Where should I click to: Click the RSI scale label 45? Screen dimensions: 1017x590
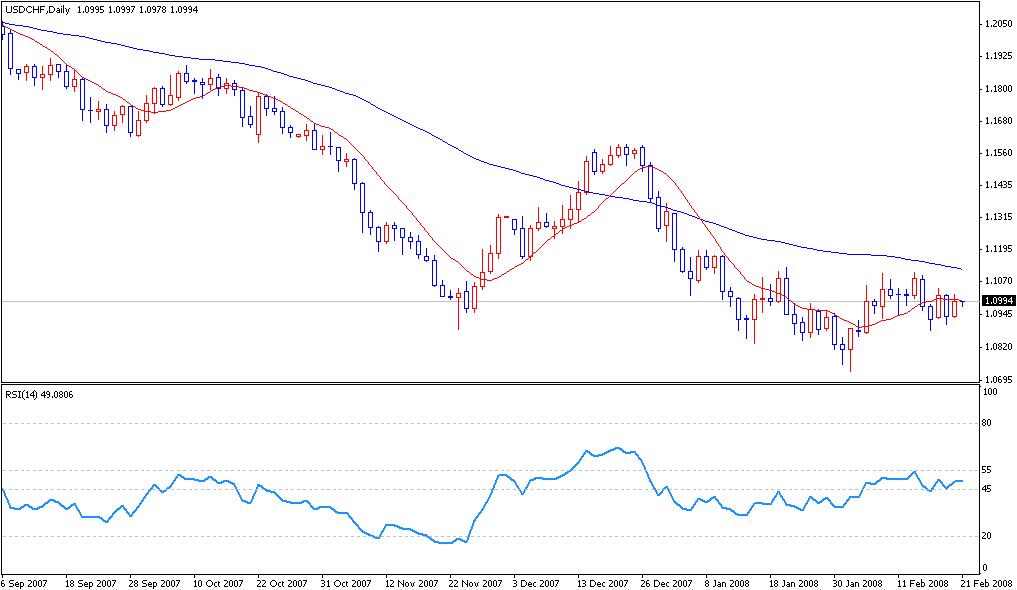[988, 489]
